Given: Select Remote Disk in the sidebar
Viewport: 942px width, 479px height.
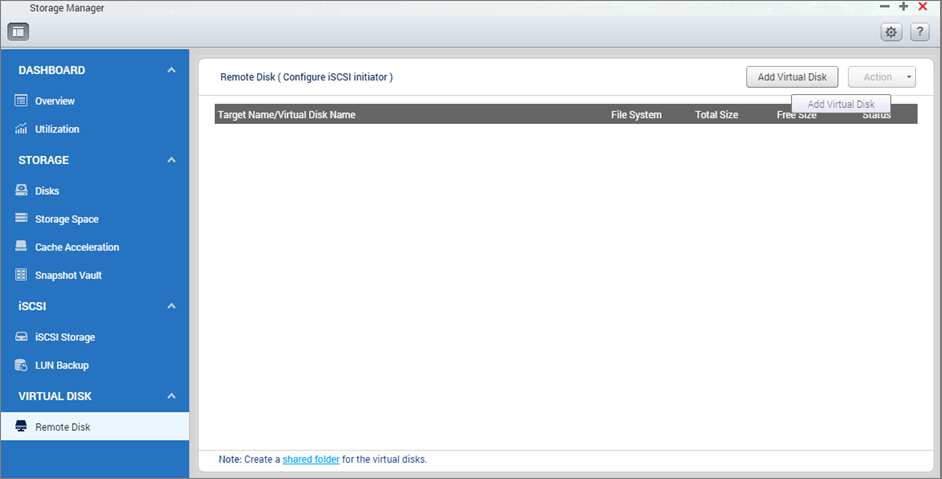Looking at the screenshot, I should click(62, 427).
